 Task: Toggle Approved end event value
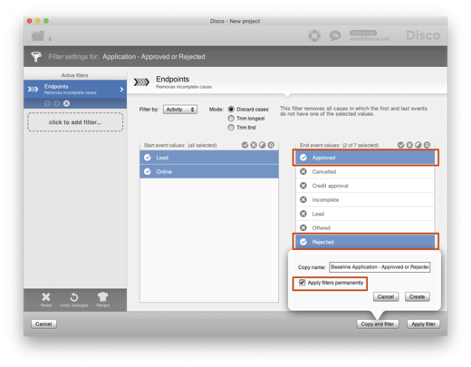tap(365, 158)
